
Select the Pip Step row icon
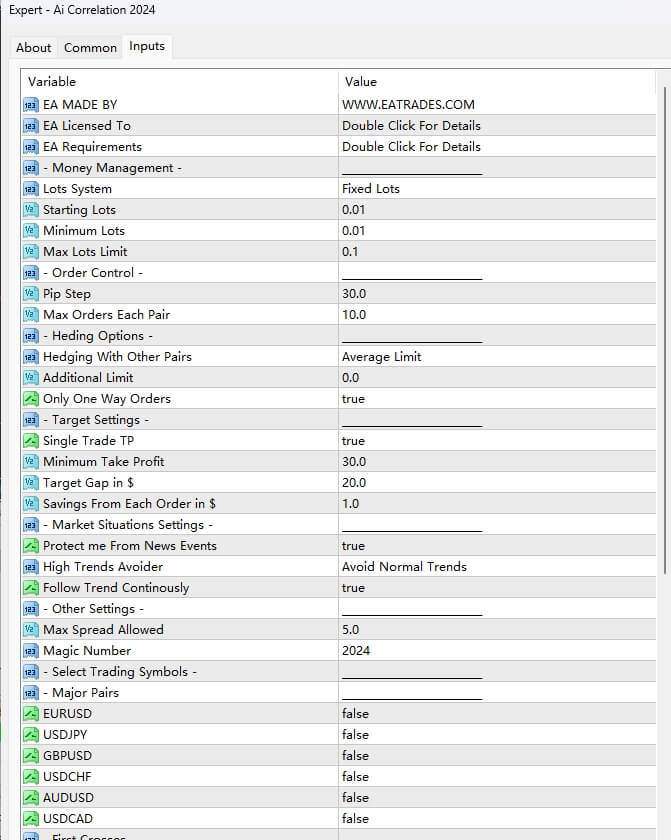(30, 294)
